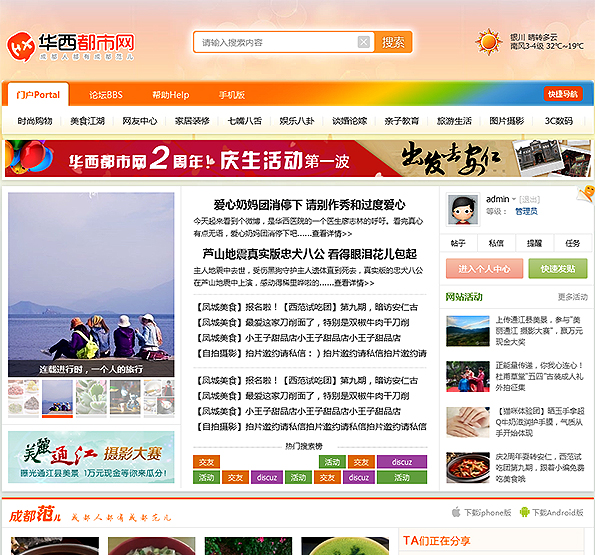Open the 帮助Help tab
This screenshot has width=595, height=555.
pos(171,95)
